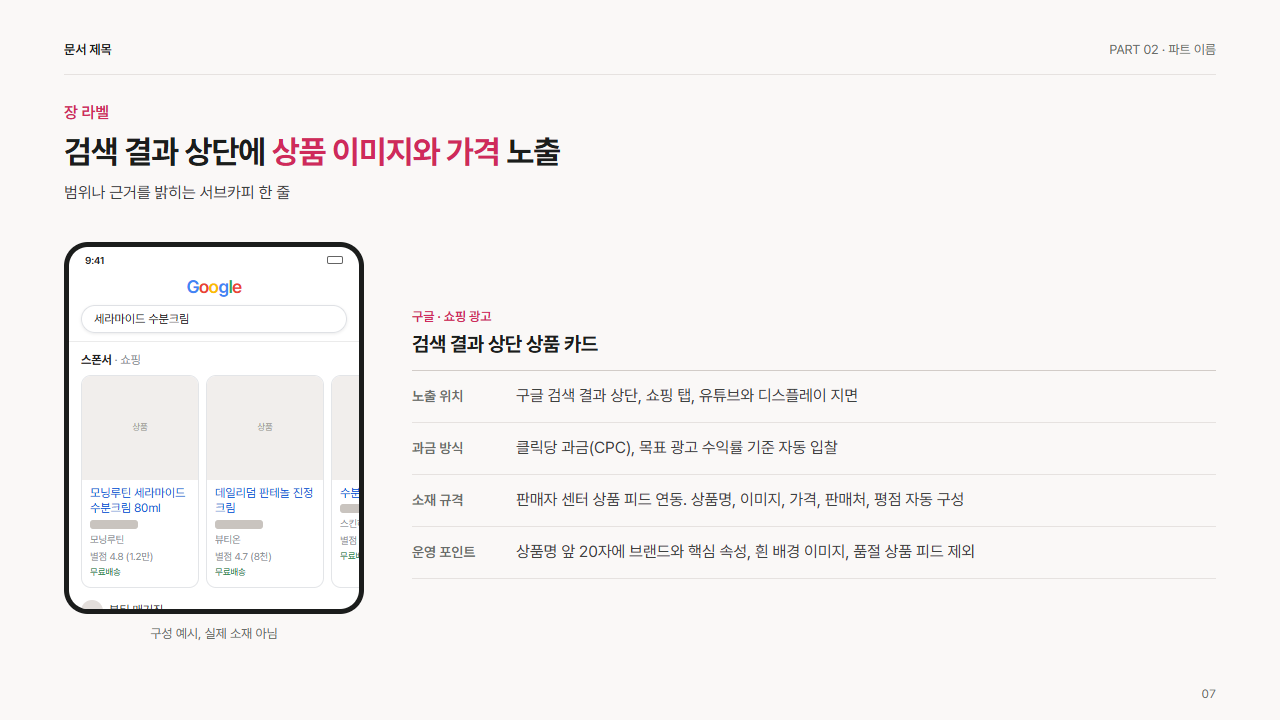Click the value 클릭당 과금(CPC), 목표 광고 수익률
This screenshot has width=1280, height=720.
(x=677, y=447)
